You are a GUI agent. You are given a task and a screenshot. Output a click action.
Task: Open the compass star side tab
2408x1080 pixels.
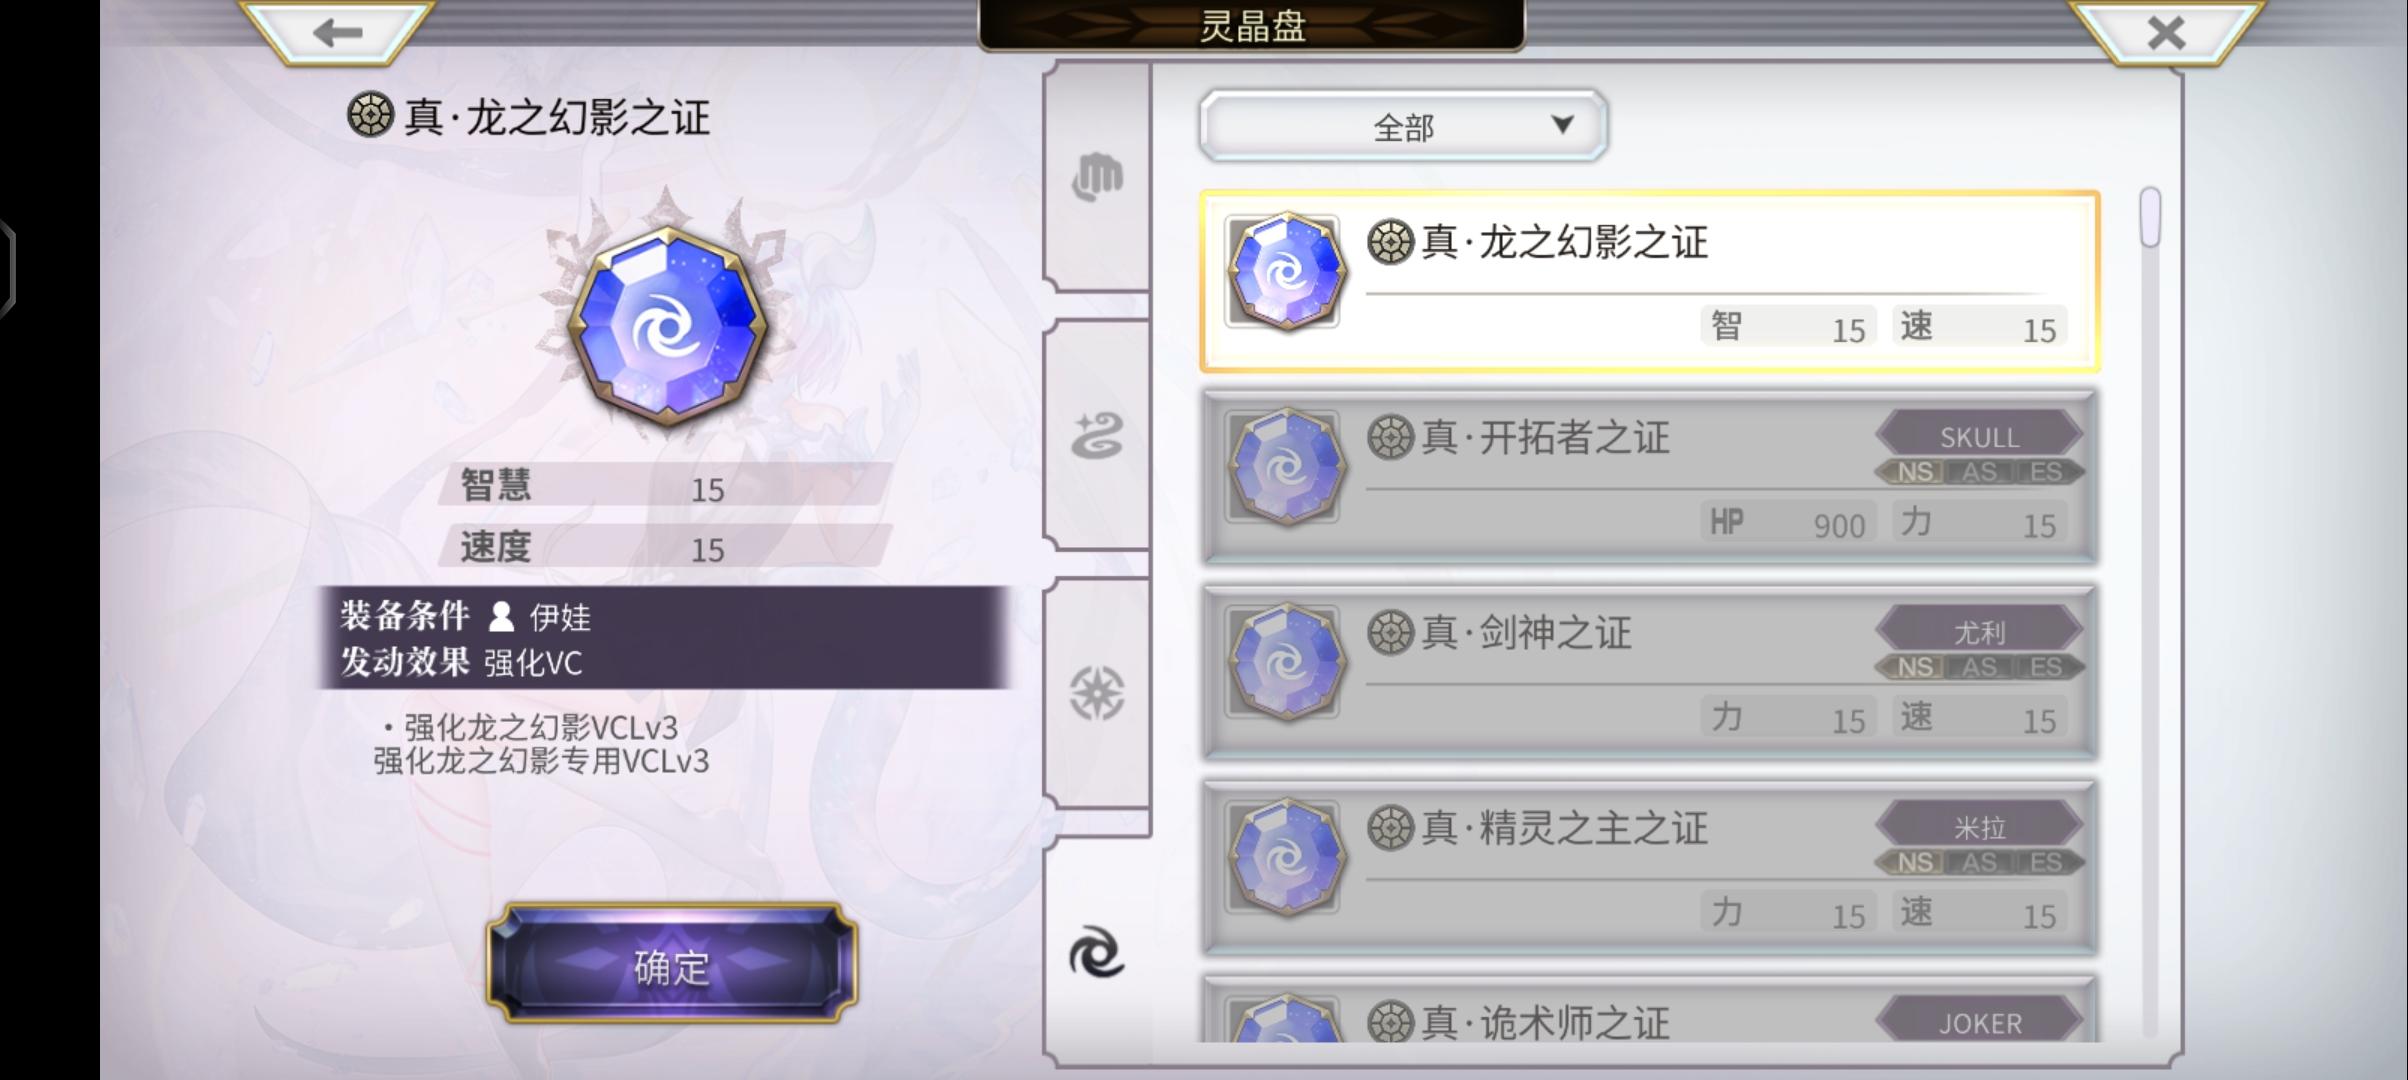pyautogui.click(x=1097, y=693)
